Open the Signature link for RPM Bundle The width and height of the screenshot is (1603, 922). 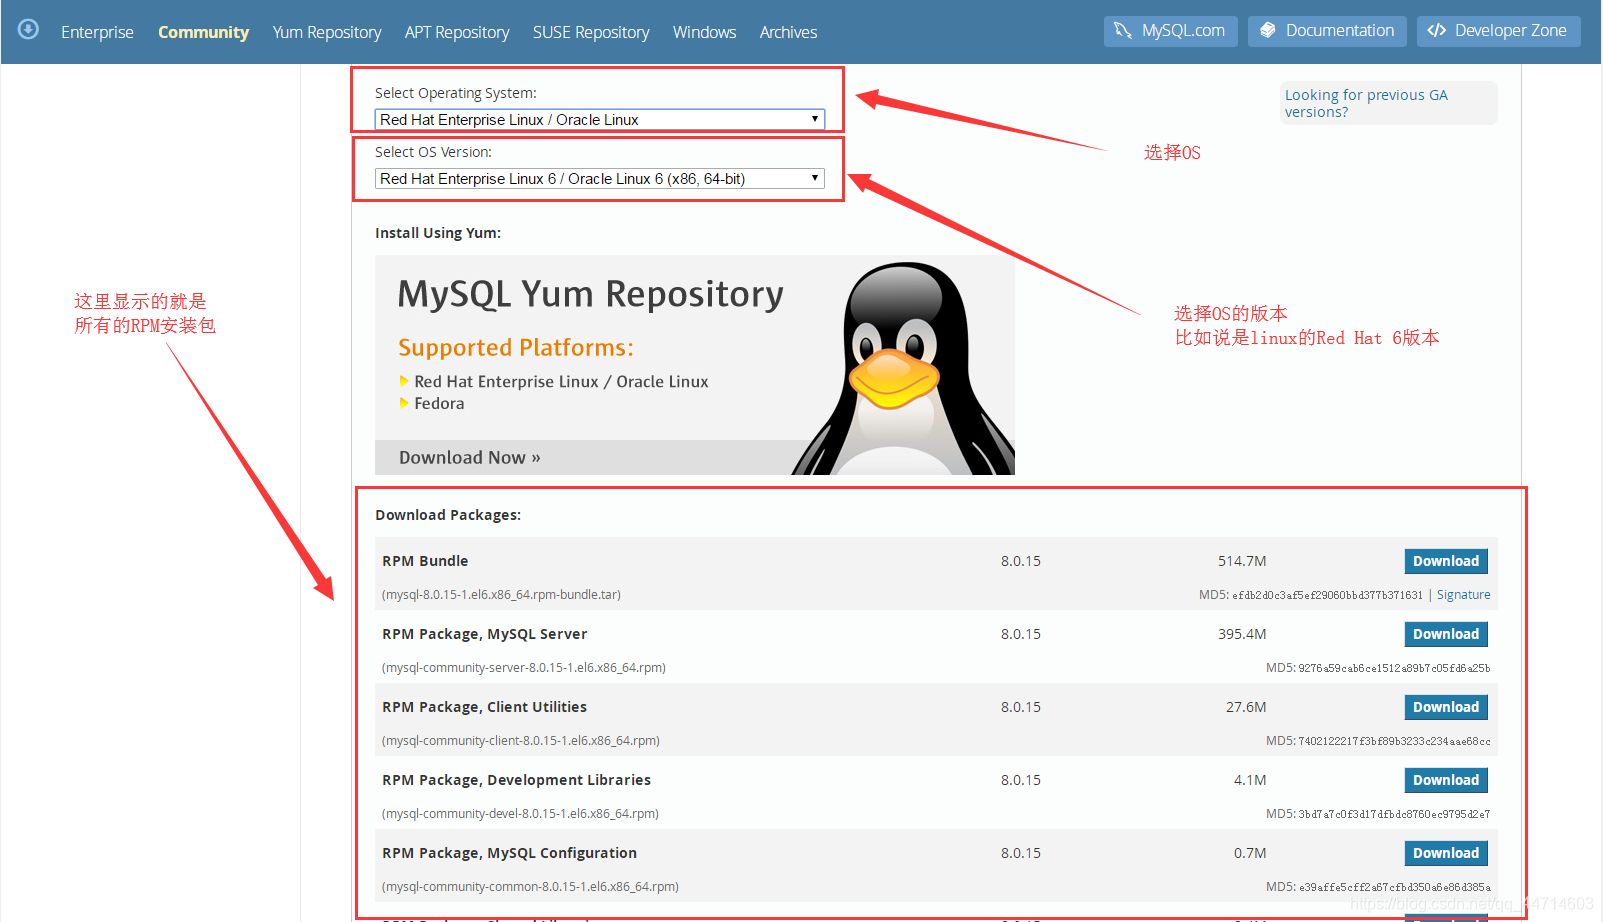pyautogui.click(x=1464, y=595)
